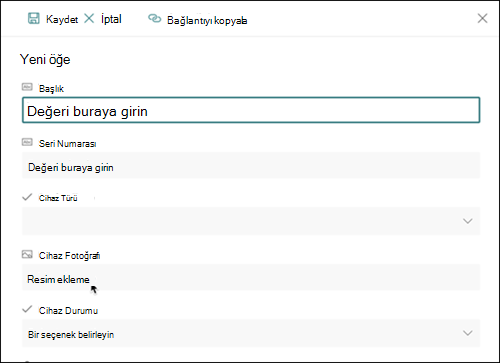The width and height of the screenshot is (500, 363).
Task: Focus the Başlık text input field
Action: click(251, 110)
